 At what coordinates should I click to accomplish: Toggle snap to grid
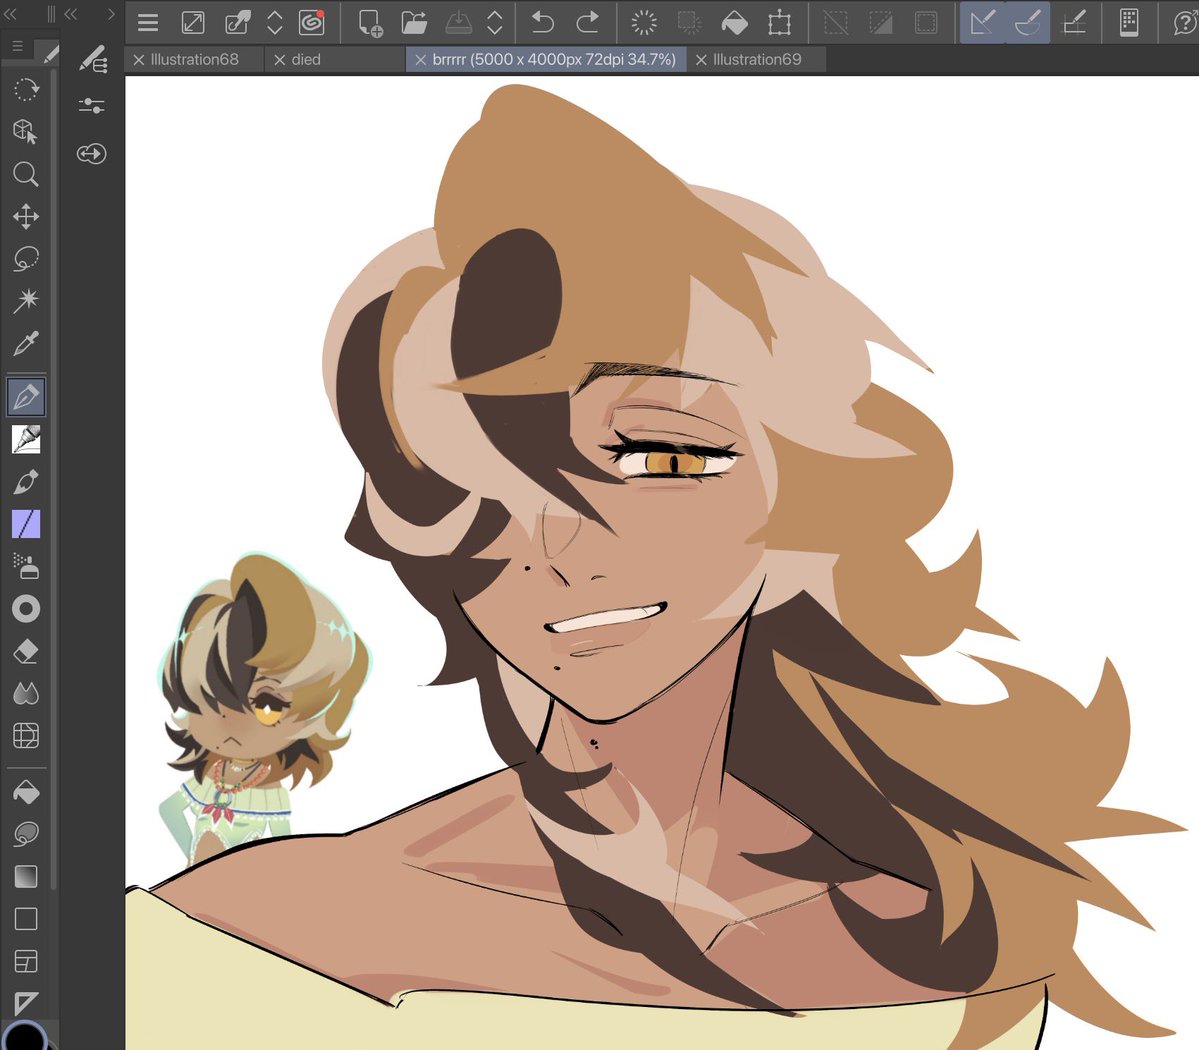[x=1074, y=23]
